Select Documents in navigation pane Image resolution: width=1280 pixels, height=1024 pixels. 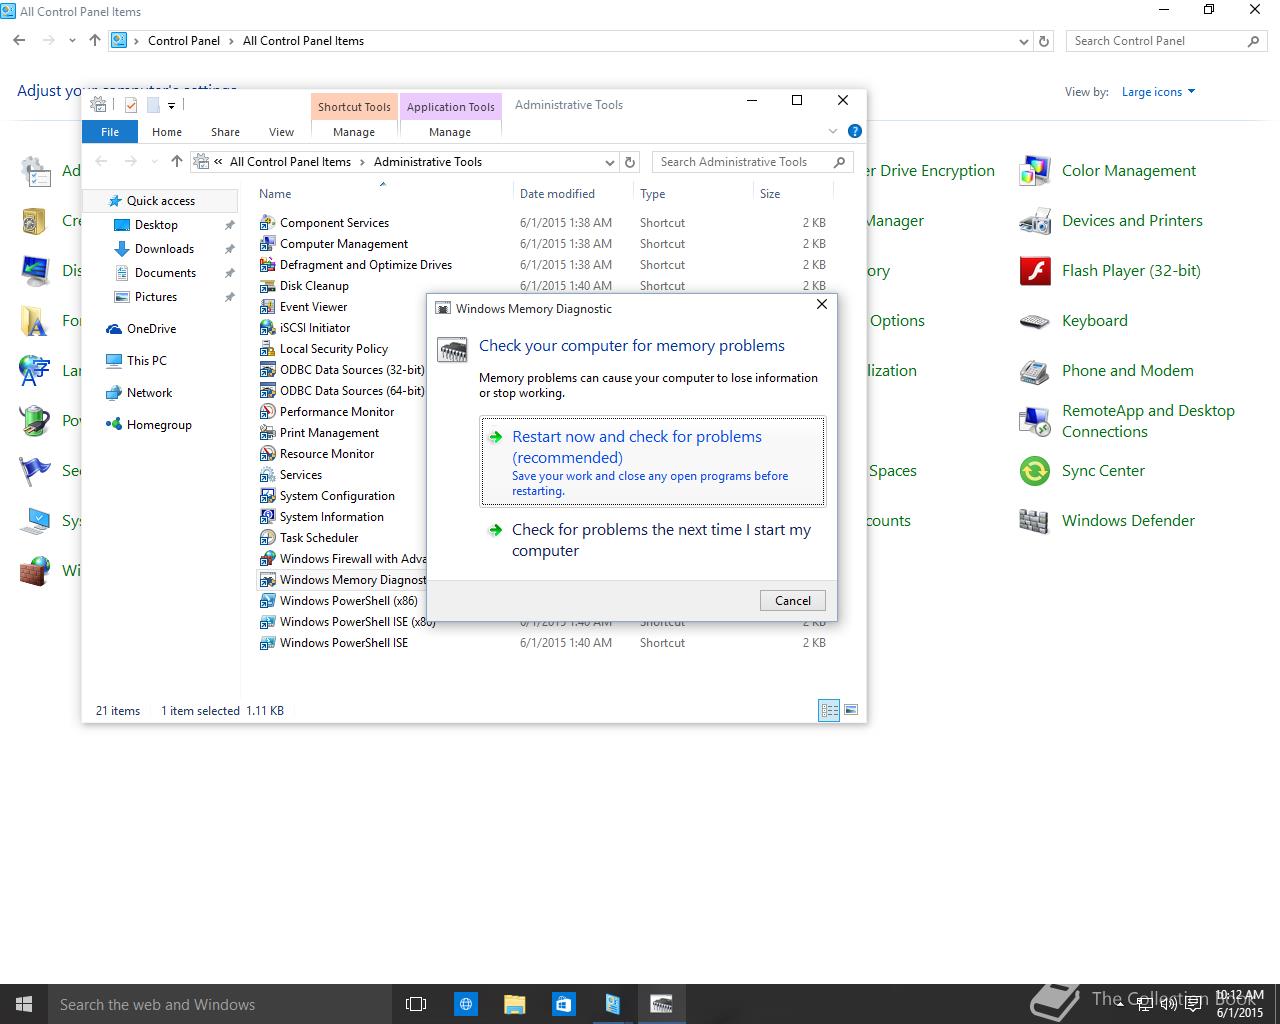pos(165,273)
